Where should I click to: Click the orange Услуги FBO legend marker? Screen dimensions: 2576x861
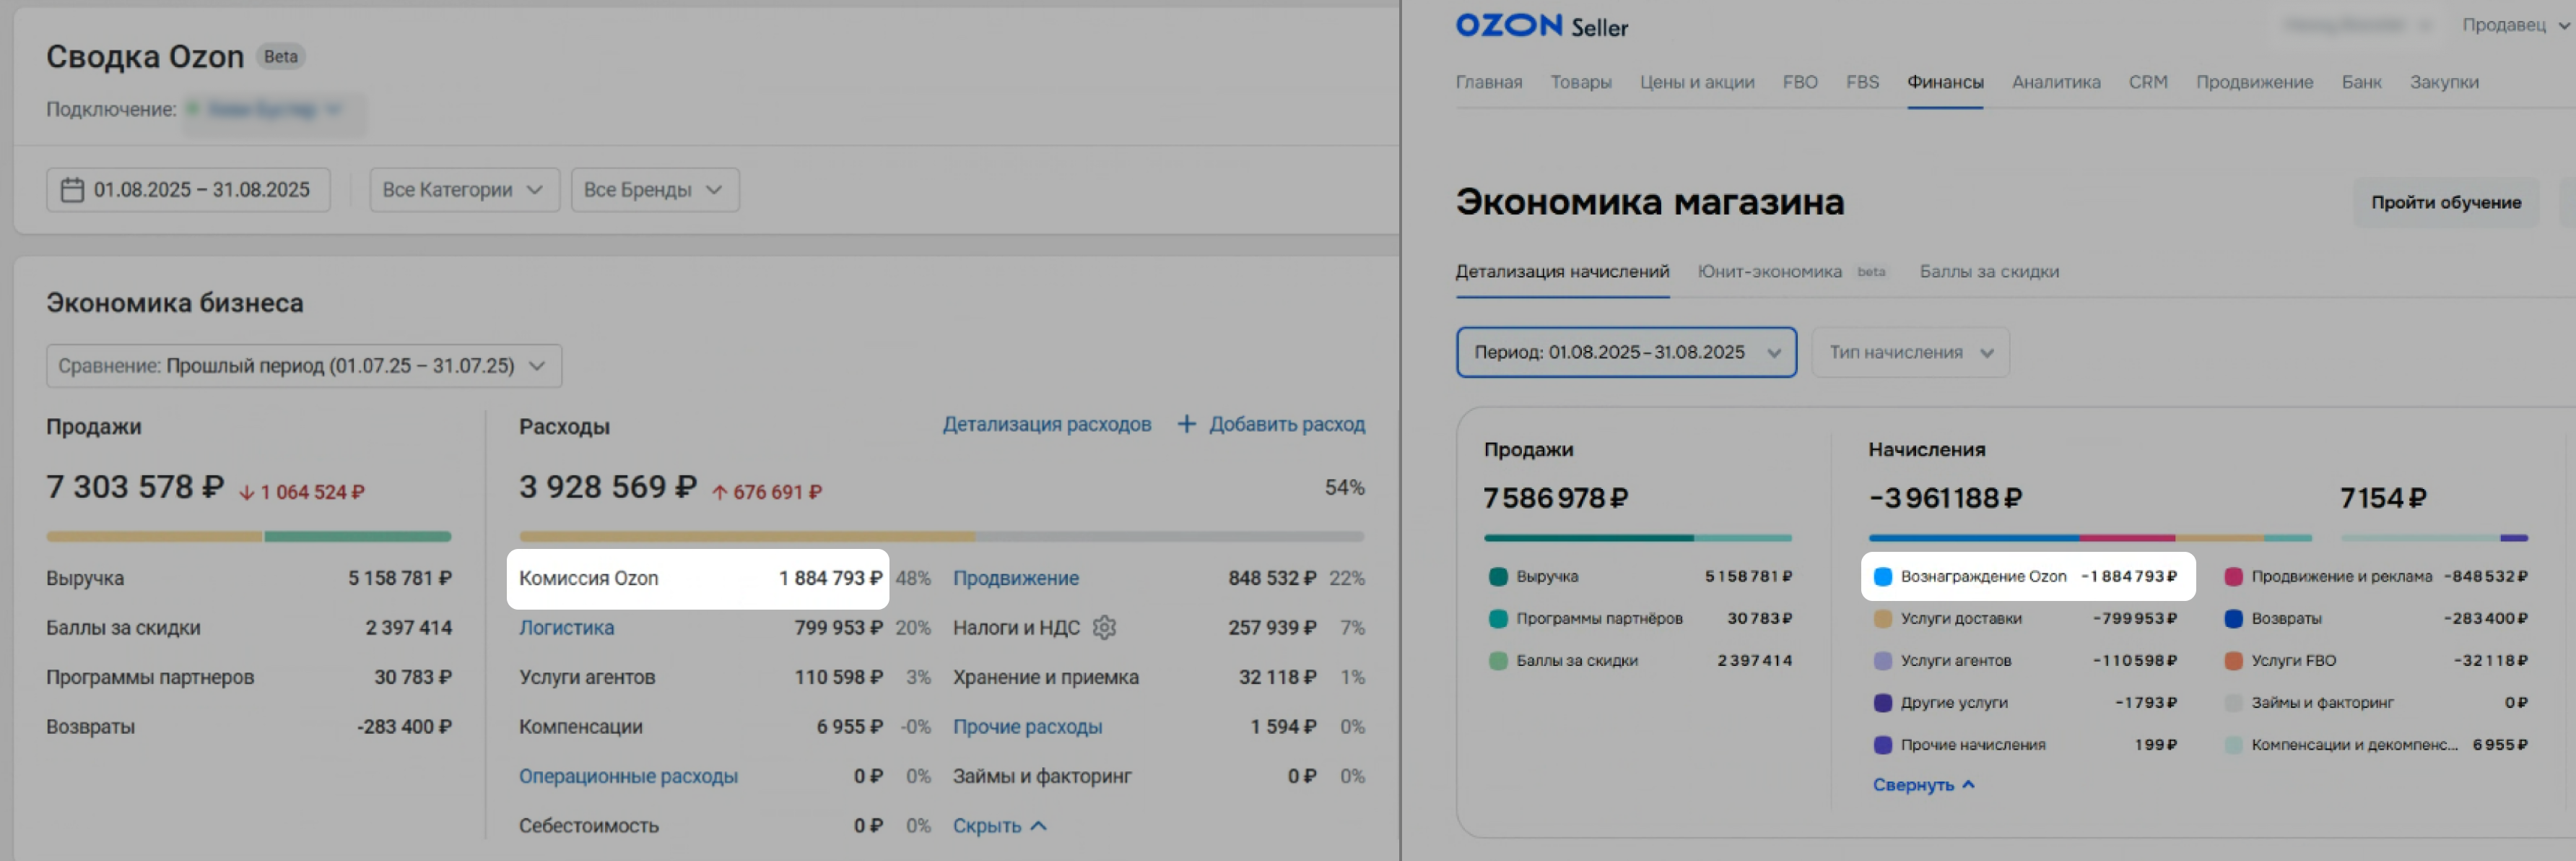[2233, 660]
